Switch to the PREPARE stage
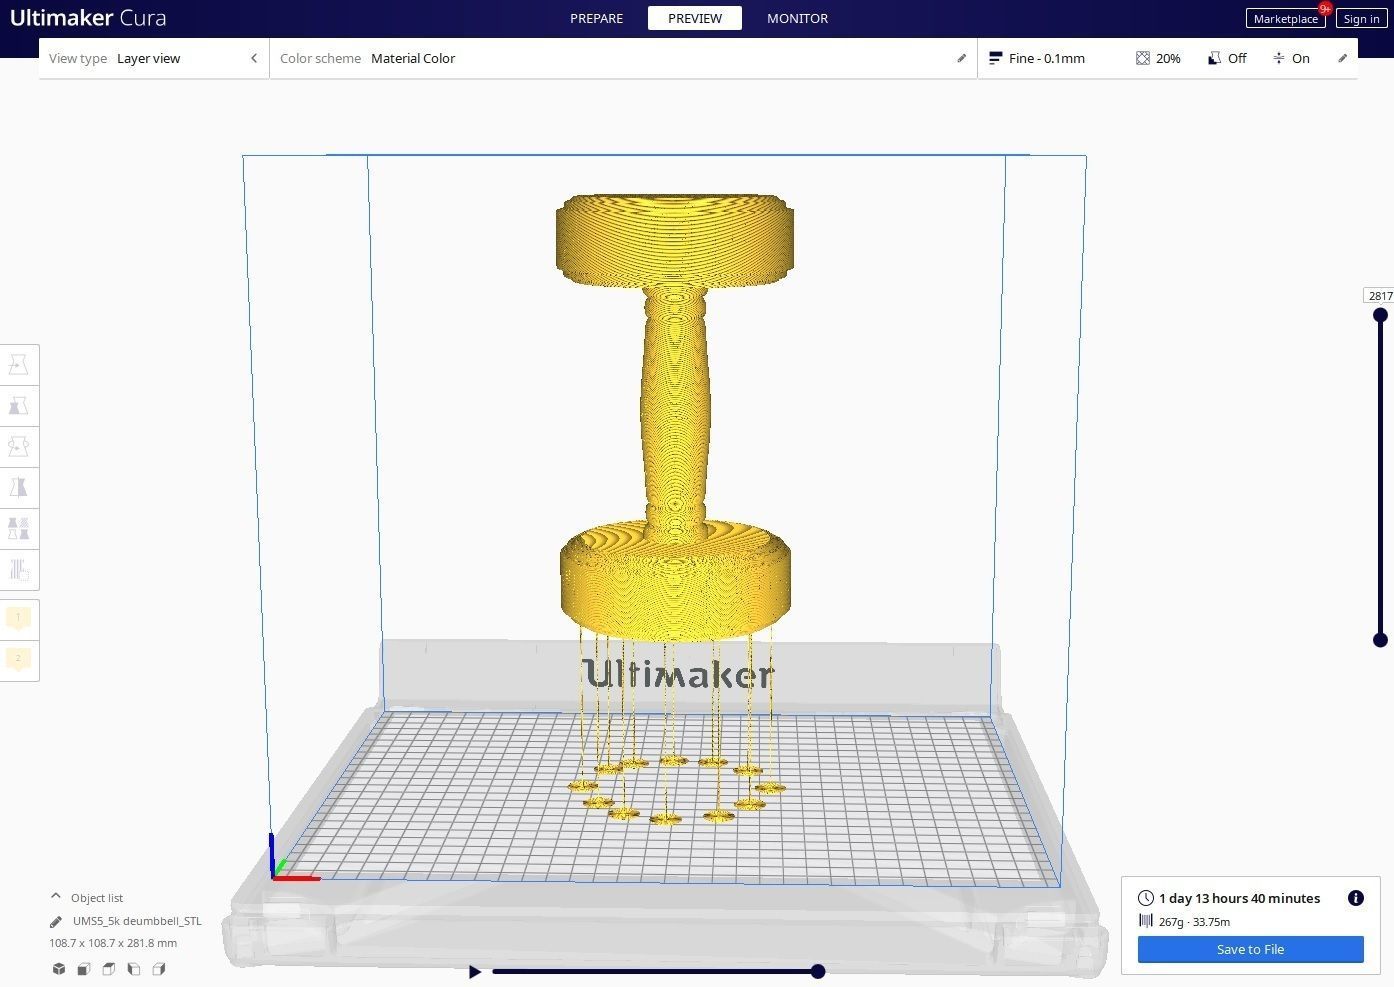 point(596,18)
